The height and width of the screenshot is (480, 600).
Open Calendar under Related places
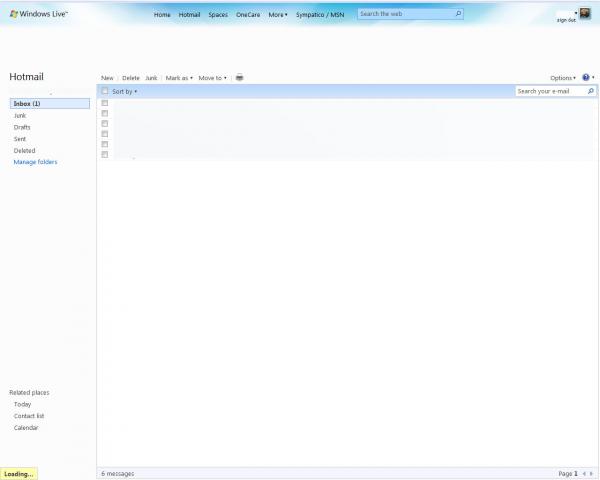[x=26, y=428]
